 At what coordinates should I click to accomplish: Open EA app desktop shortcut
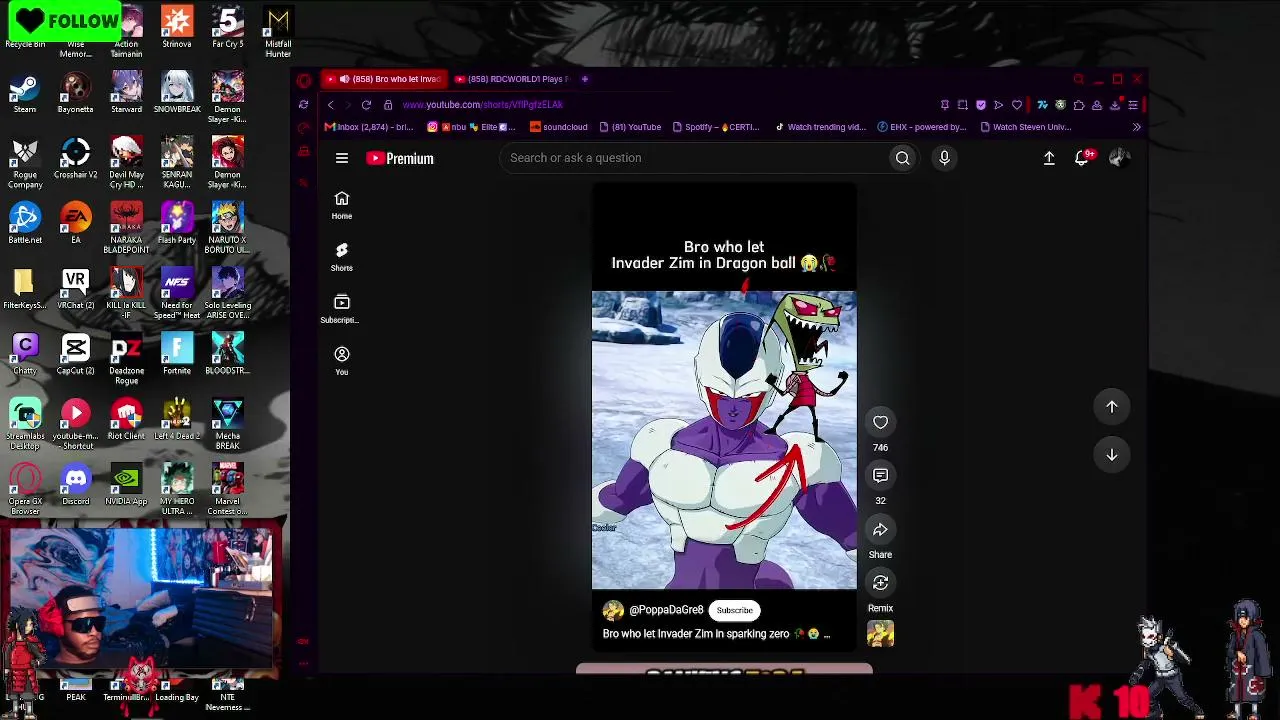[75, 225]
